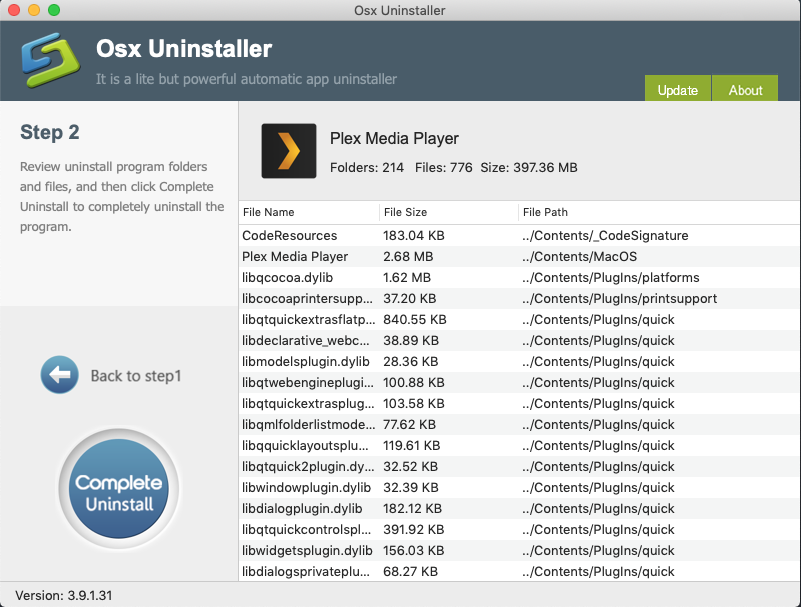Click the green macOS zoom window button

pyautogui.click(x=54, y=10)
